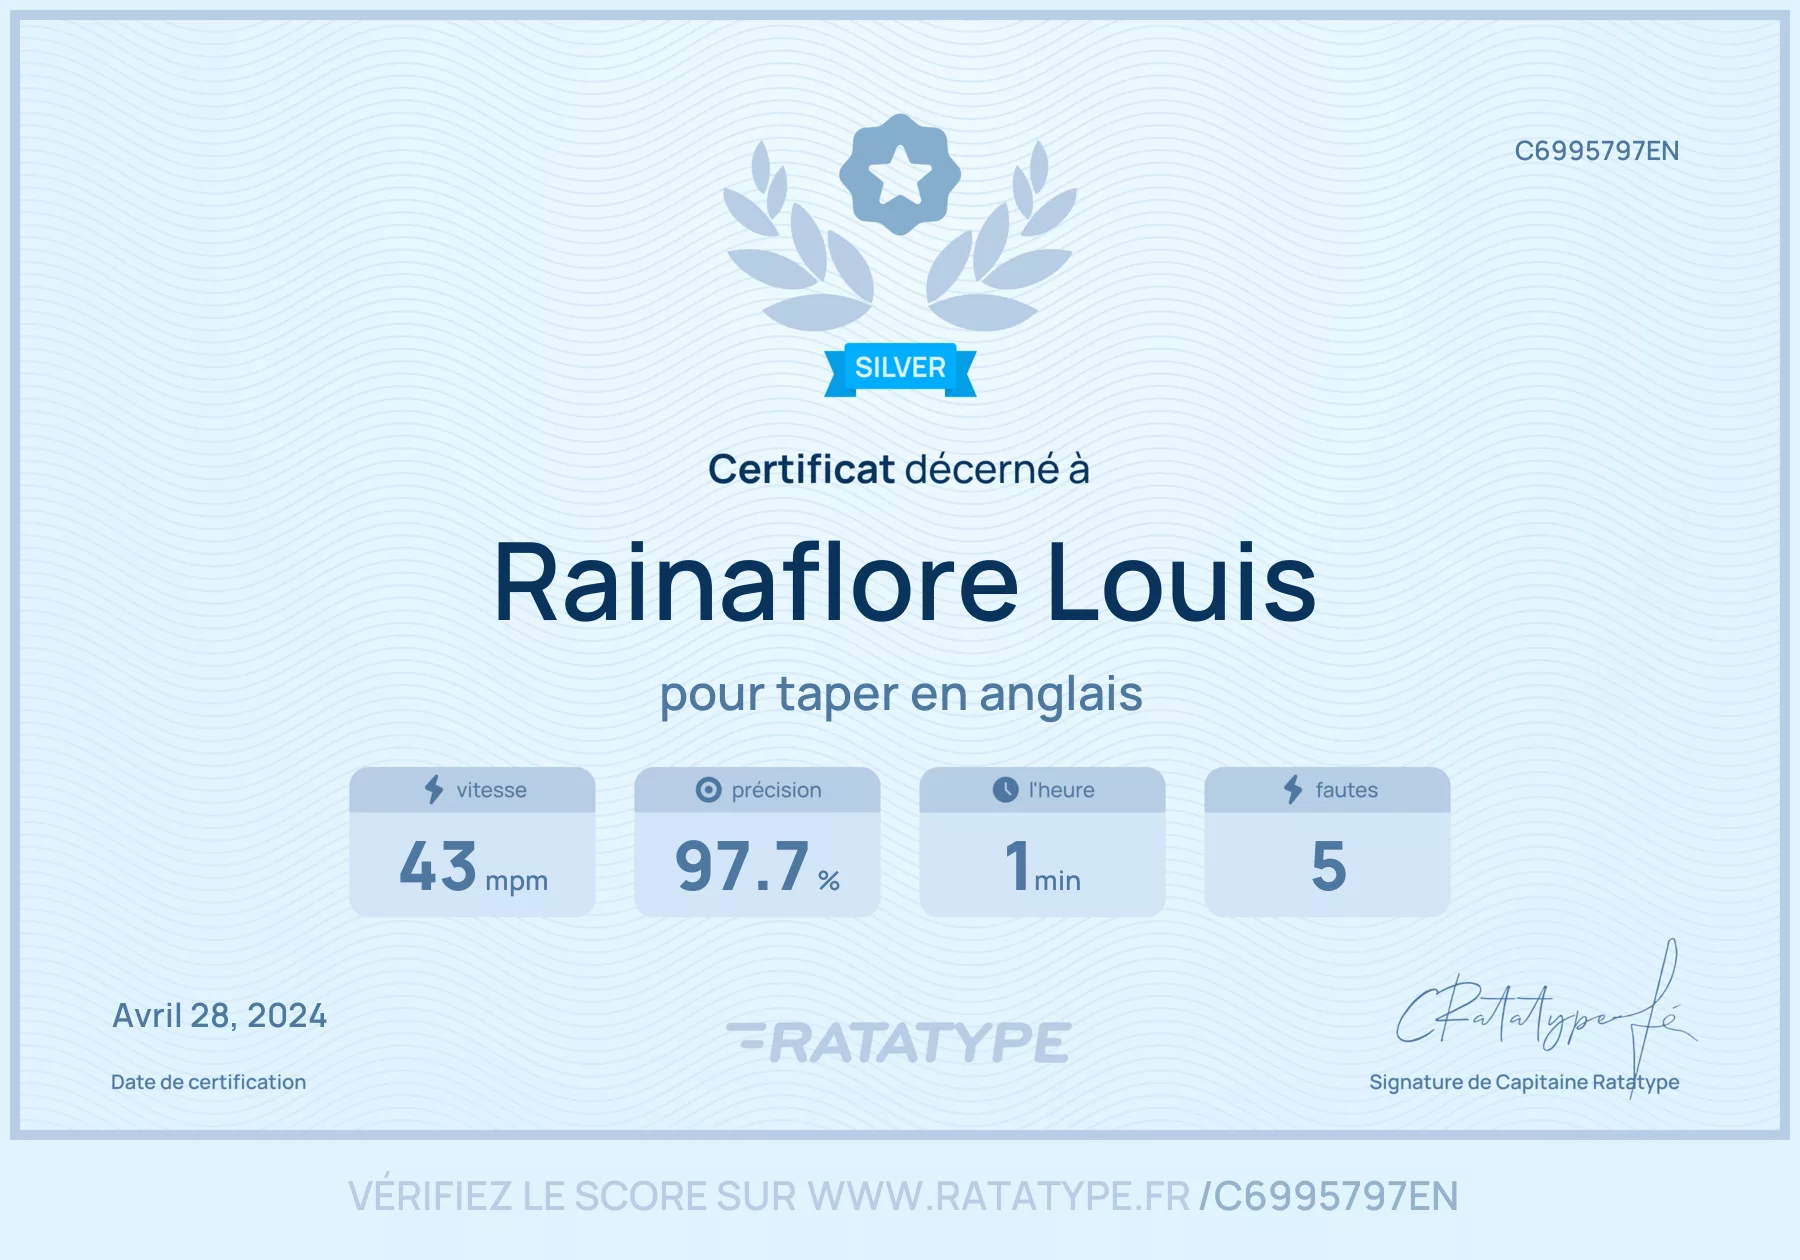The image size is (1800, 1260).
Task: Click the lightning icon beside fautes
Action: tap(1293, 790)
